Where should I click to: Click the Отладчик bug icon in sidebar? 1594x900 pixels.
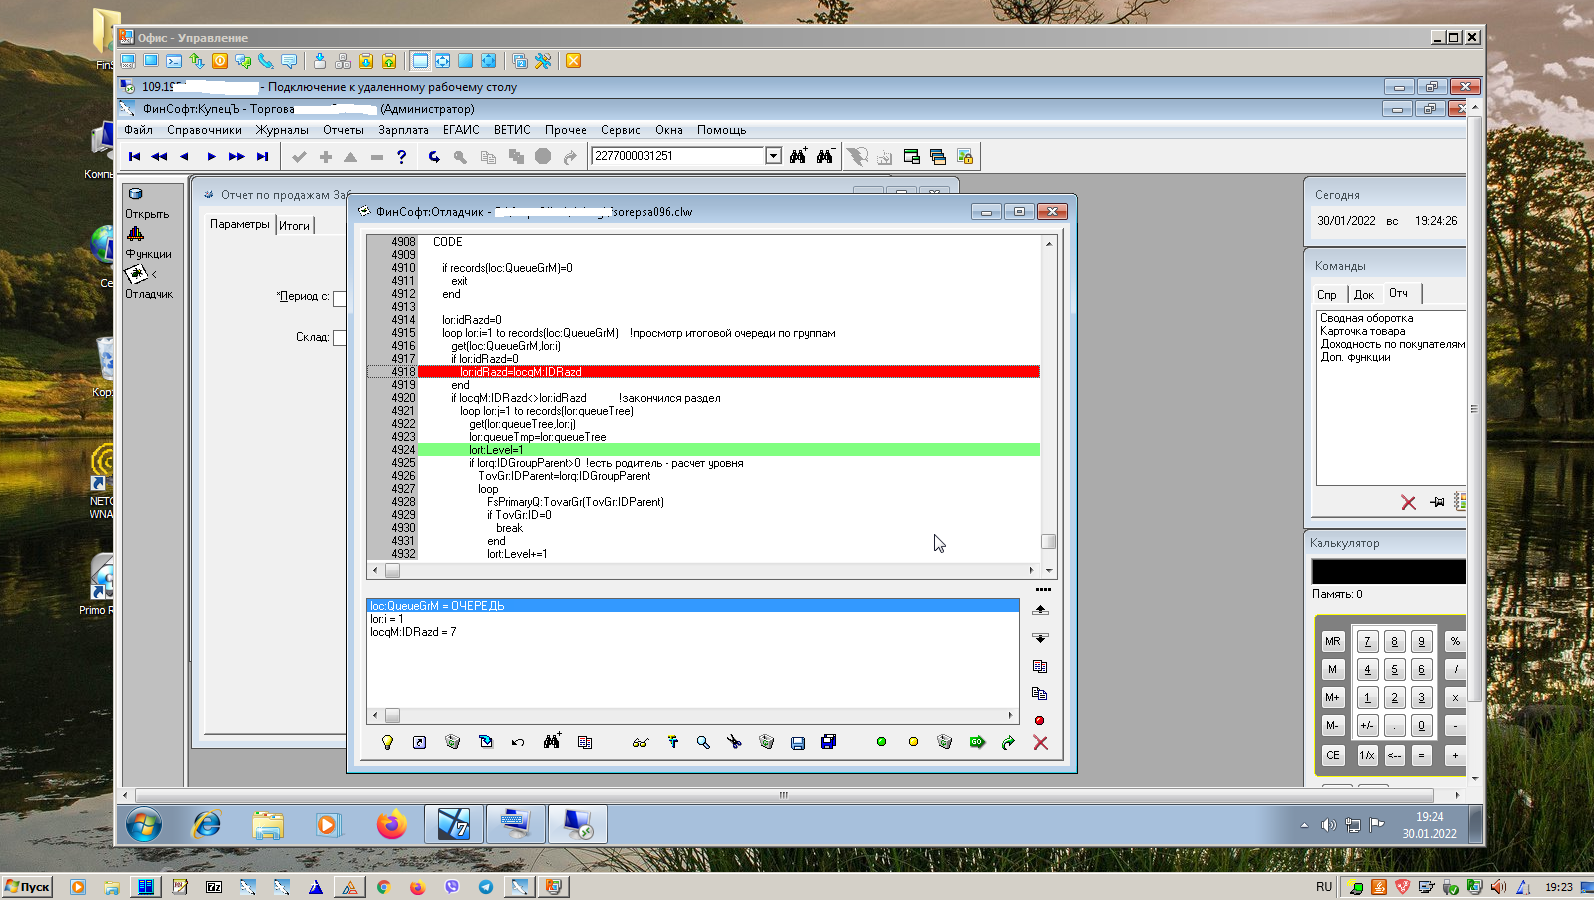coord(137,274)
